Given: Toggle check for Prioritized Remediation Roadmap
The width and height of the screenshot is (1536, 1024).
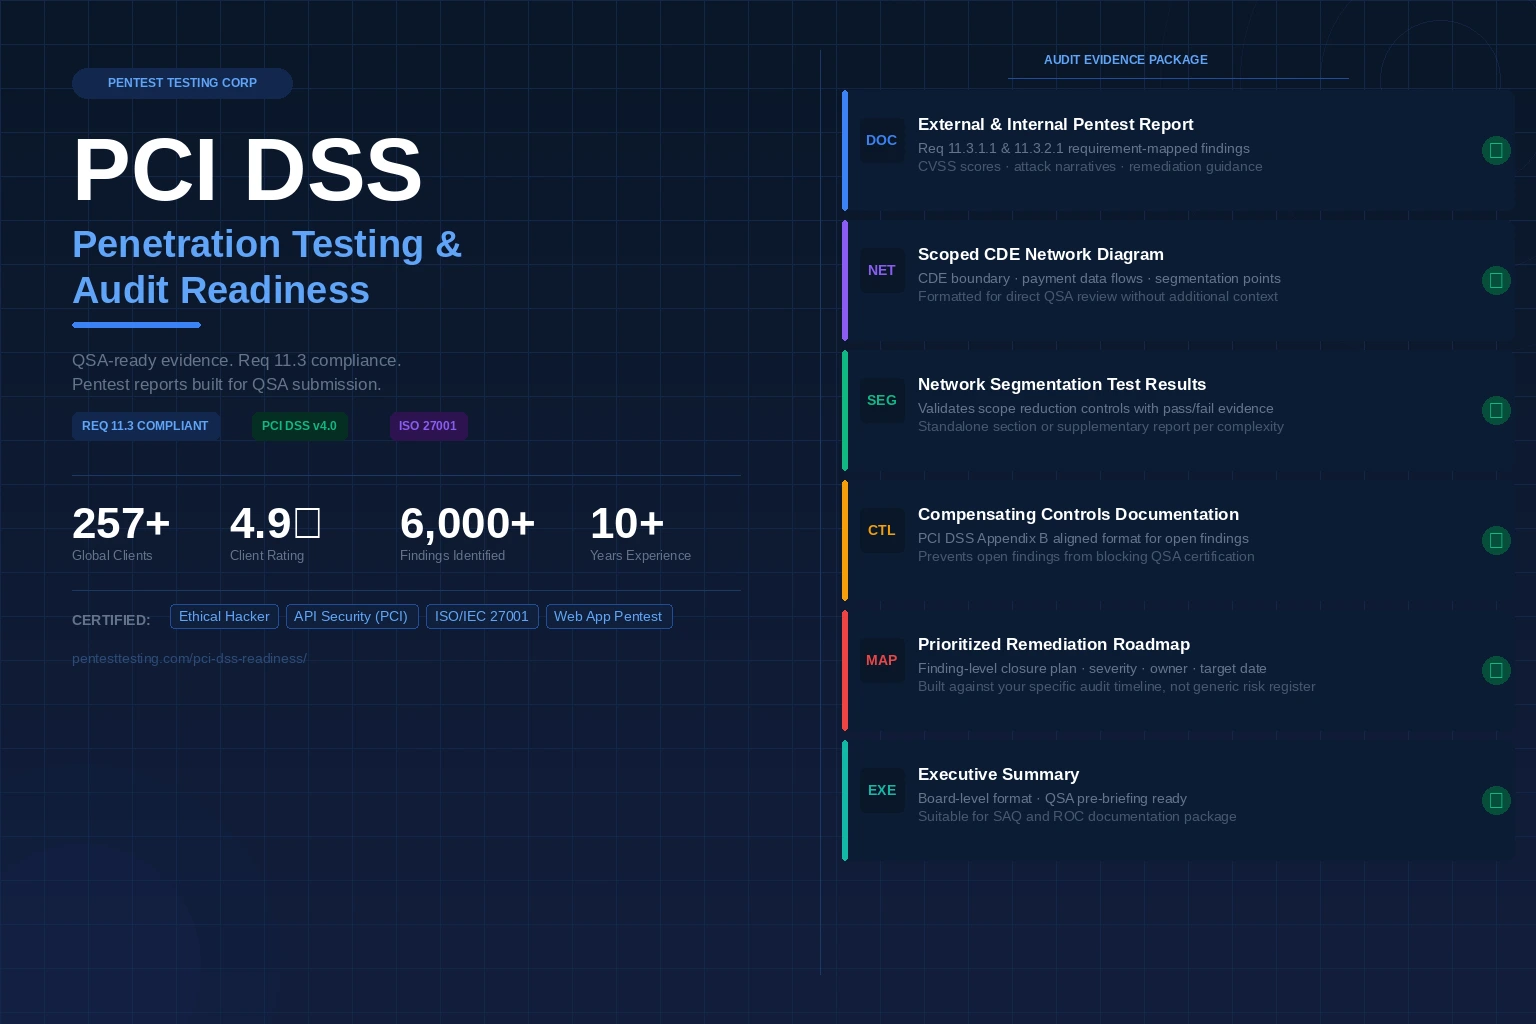Looking at the screenshot, I should click(x=1496, y=670).
